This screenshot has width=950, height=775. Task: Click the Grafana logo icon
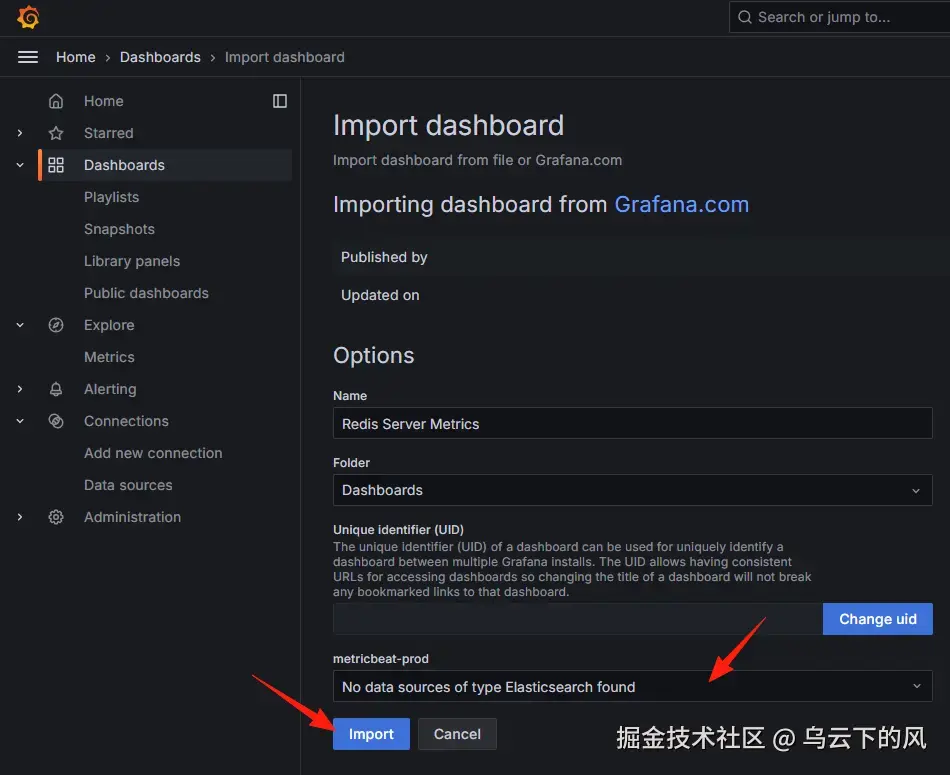[x=28, y=17]
